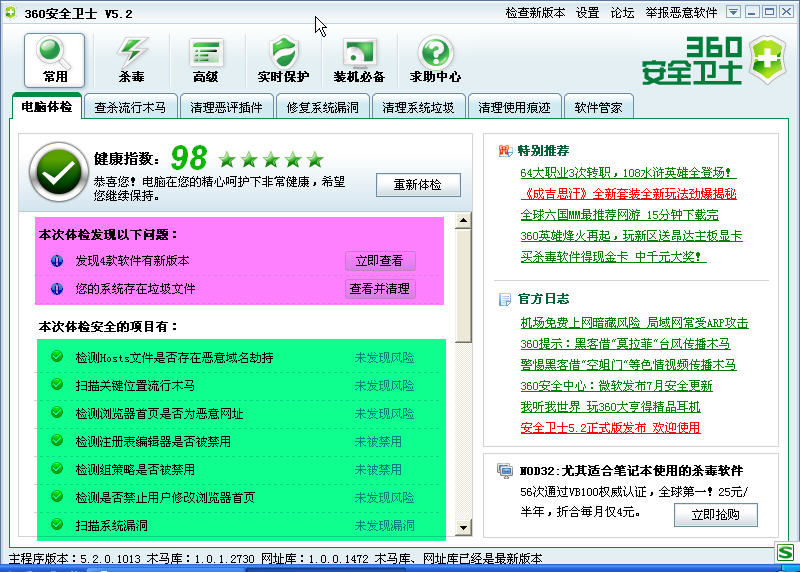Open link 买杀毒软件得现金卡
The width and height of the screenshot is (800, 572).
(x=613, y=257)
